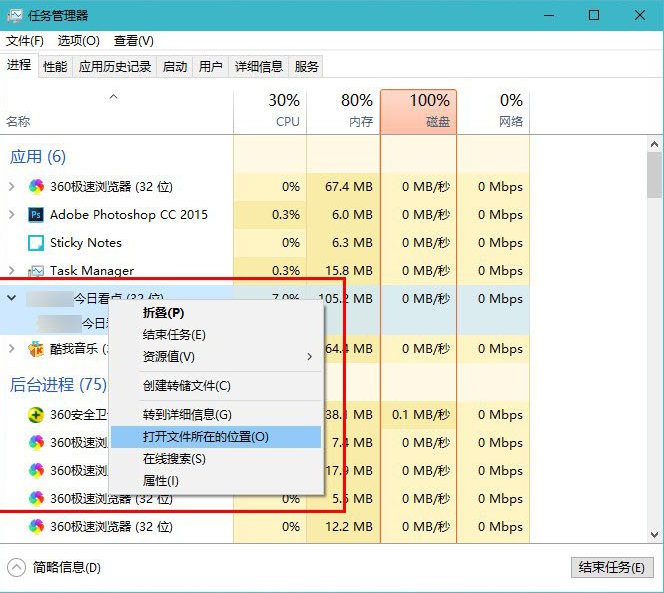Click the 酷我音乐 app icon
664x593 pixels.
point(36,348)
